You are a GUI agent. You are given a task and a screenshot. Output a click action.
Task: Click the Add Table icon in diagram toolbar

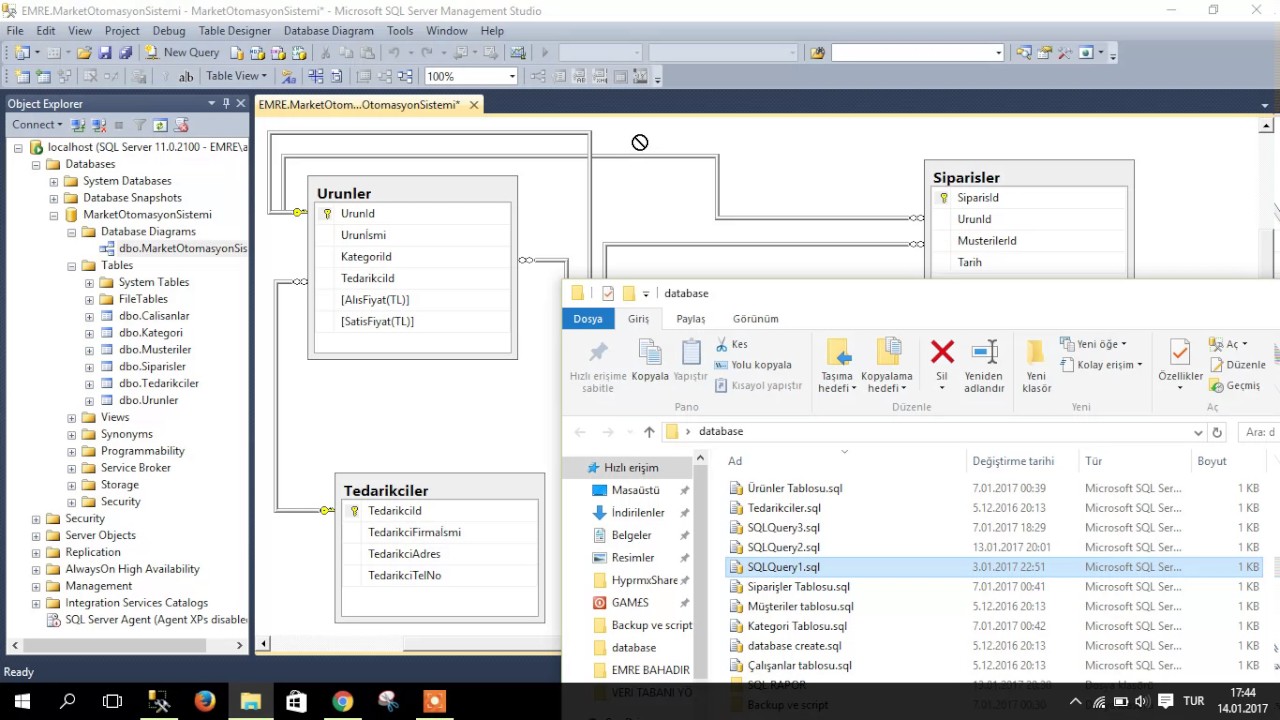click(44, 76)
